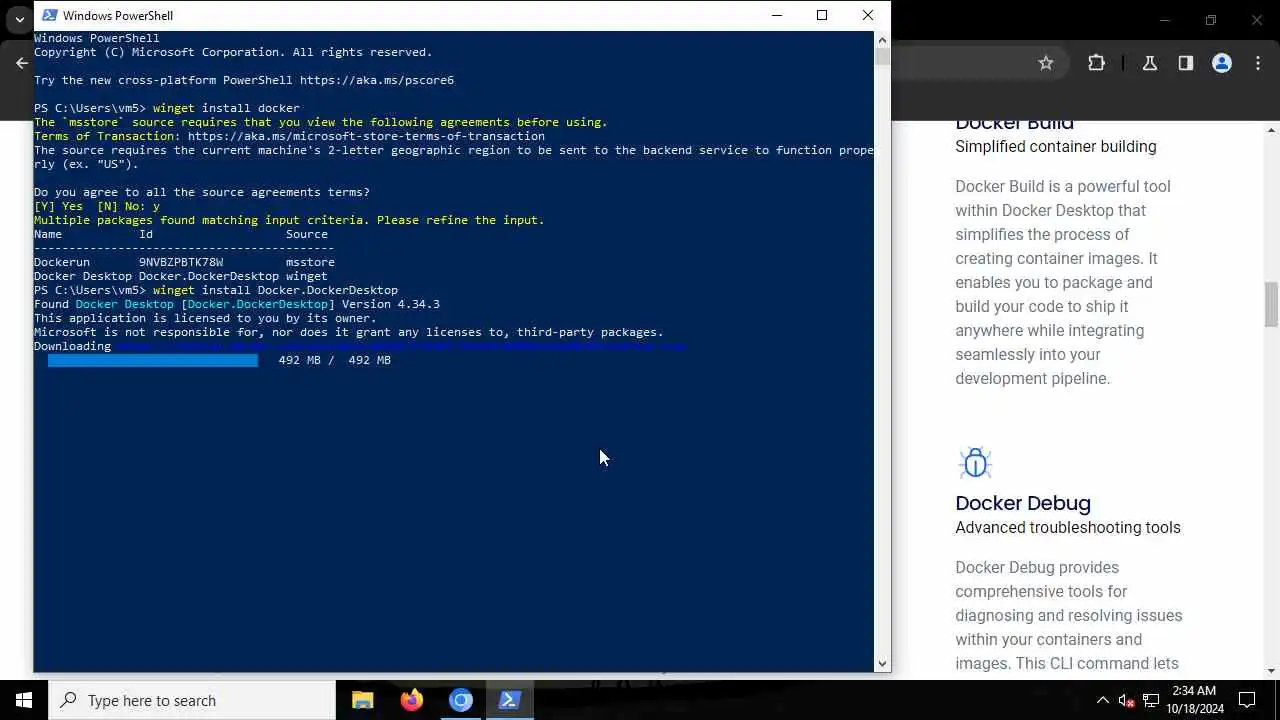Click the aka.ms/pscore6 URL text
This screenshot has height=720, width=1280.
(377, 80)
